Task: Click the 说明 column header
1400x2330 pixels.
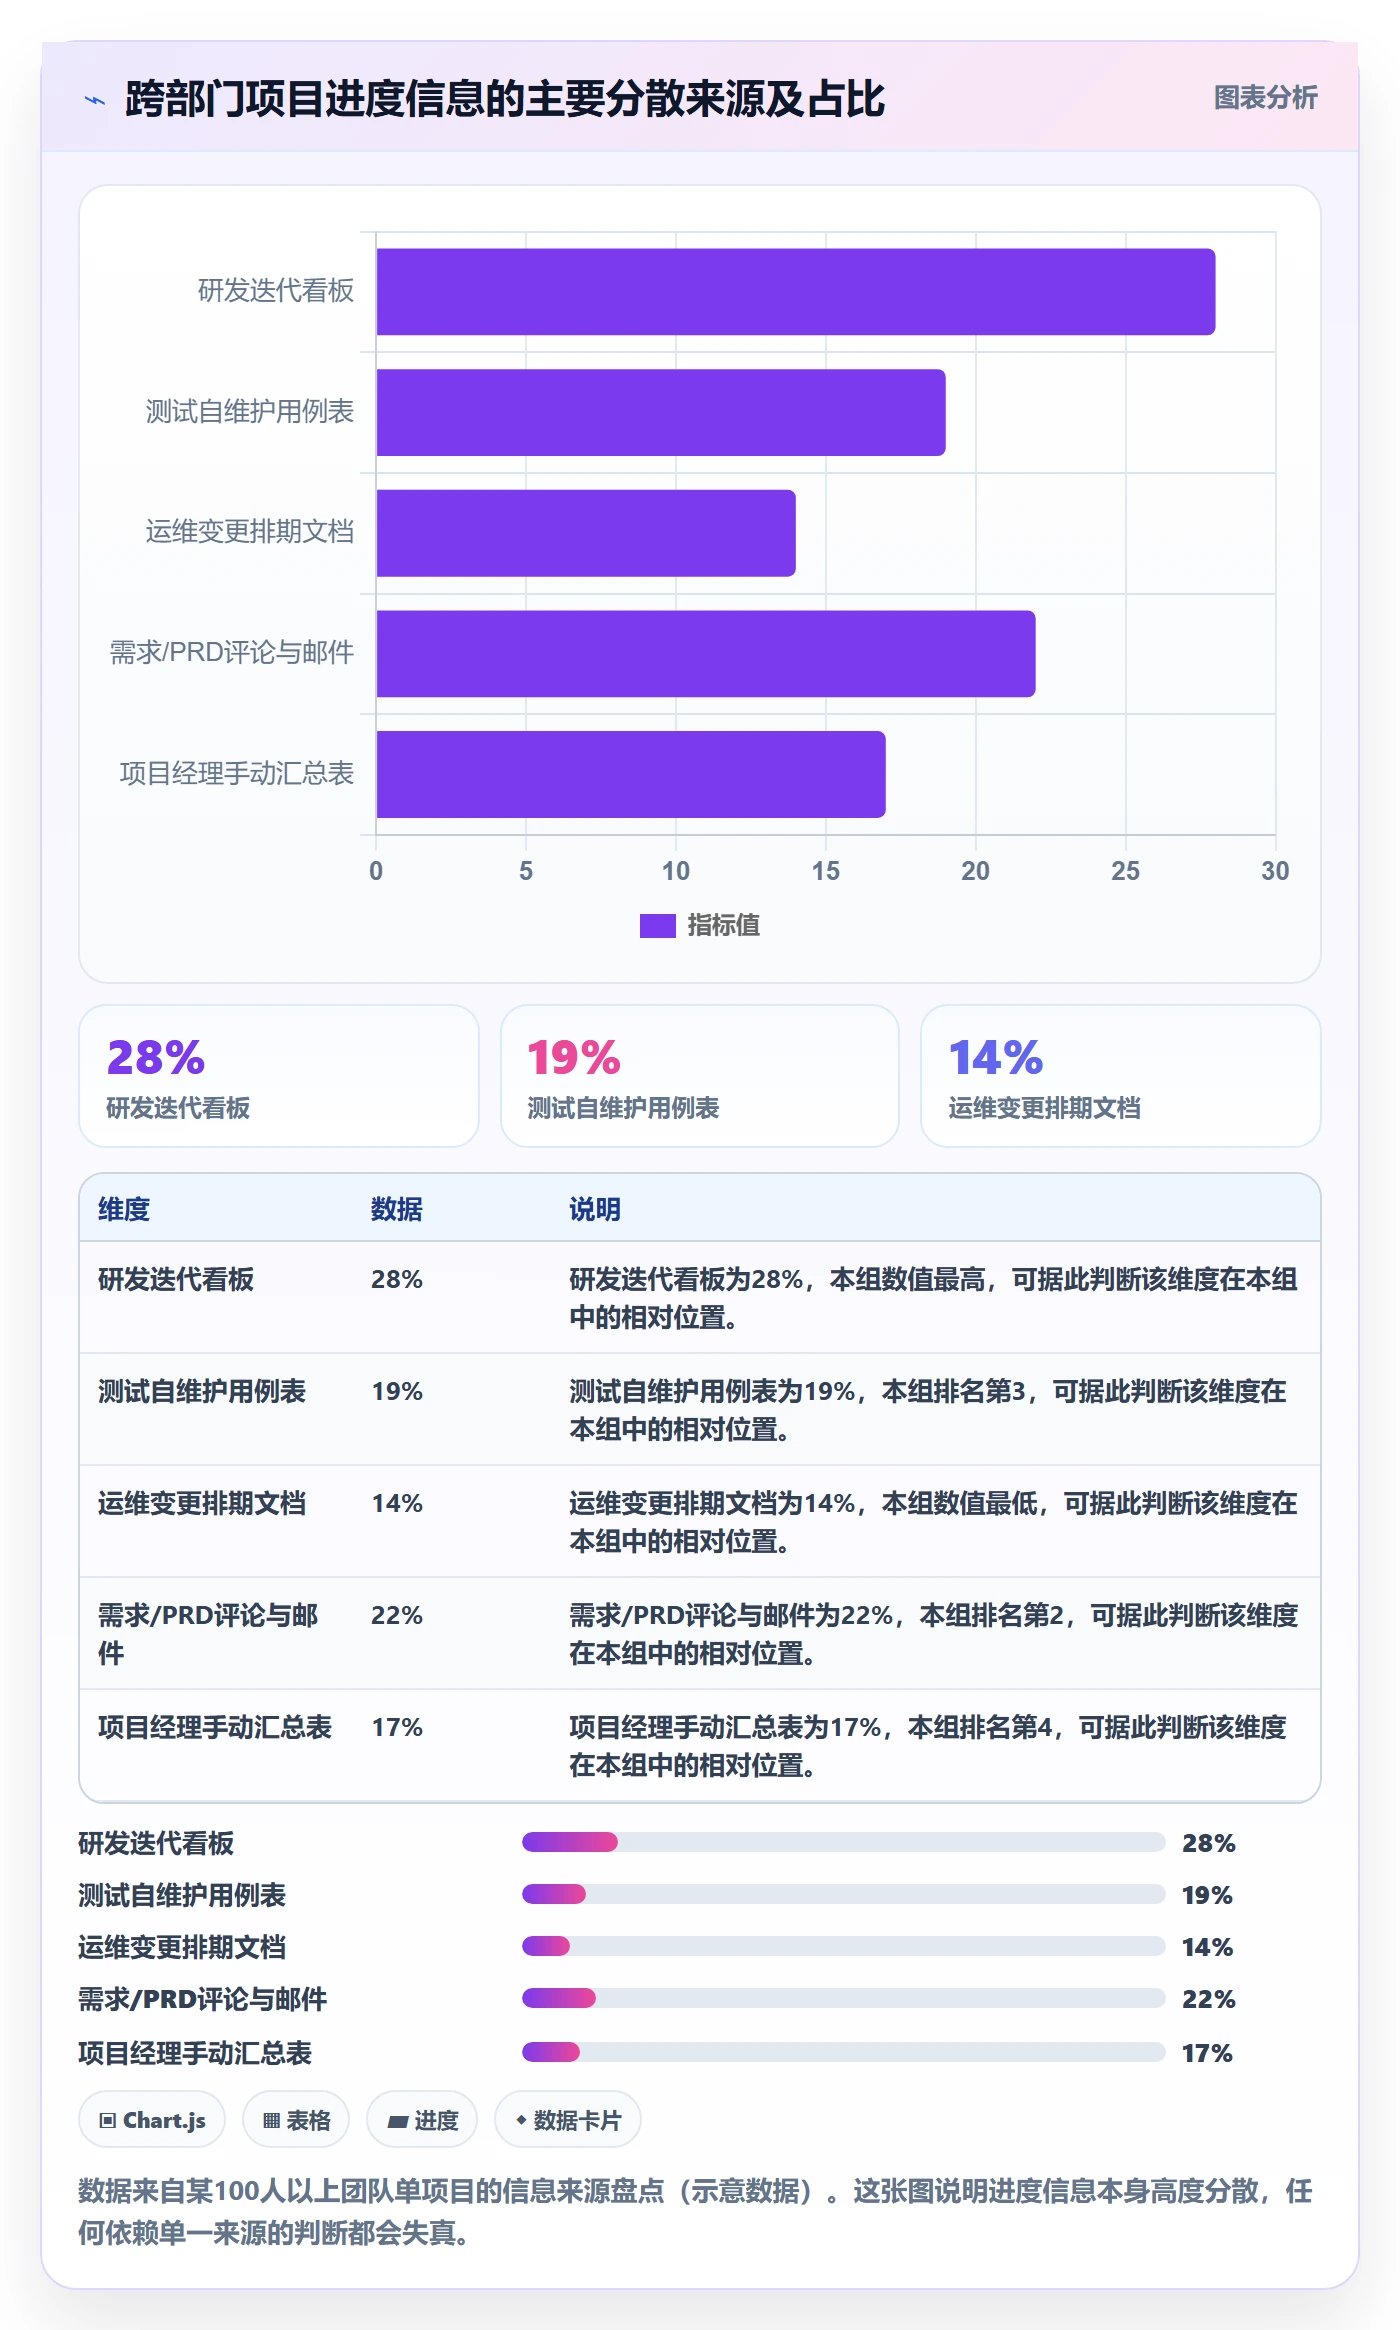Action: [x=595, y=1209]
